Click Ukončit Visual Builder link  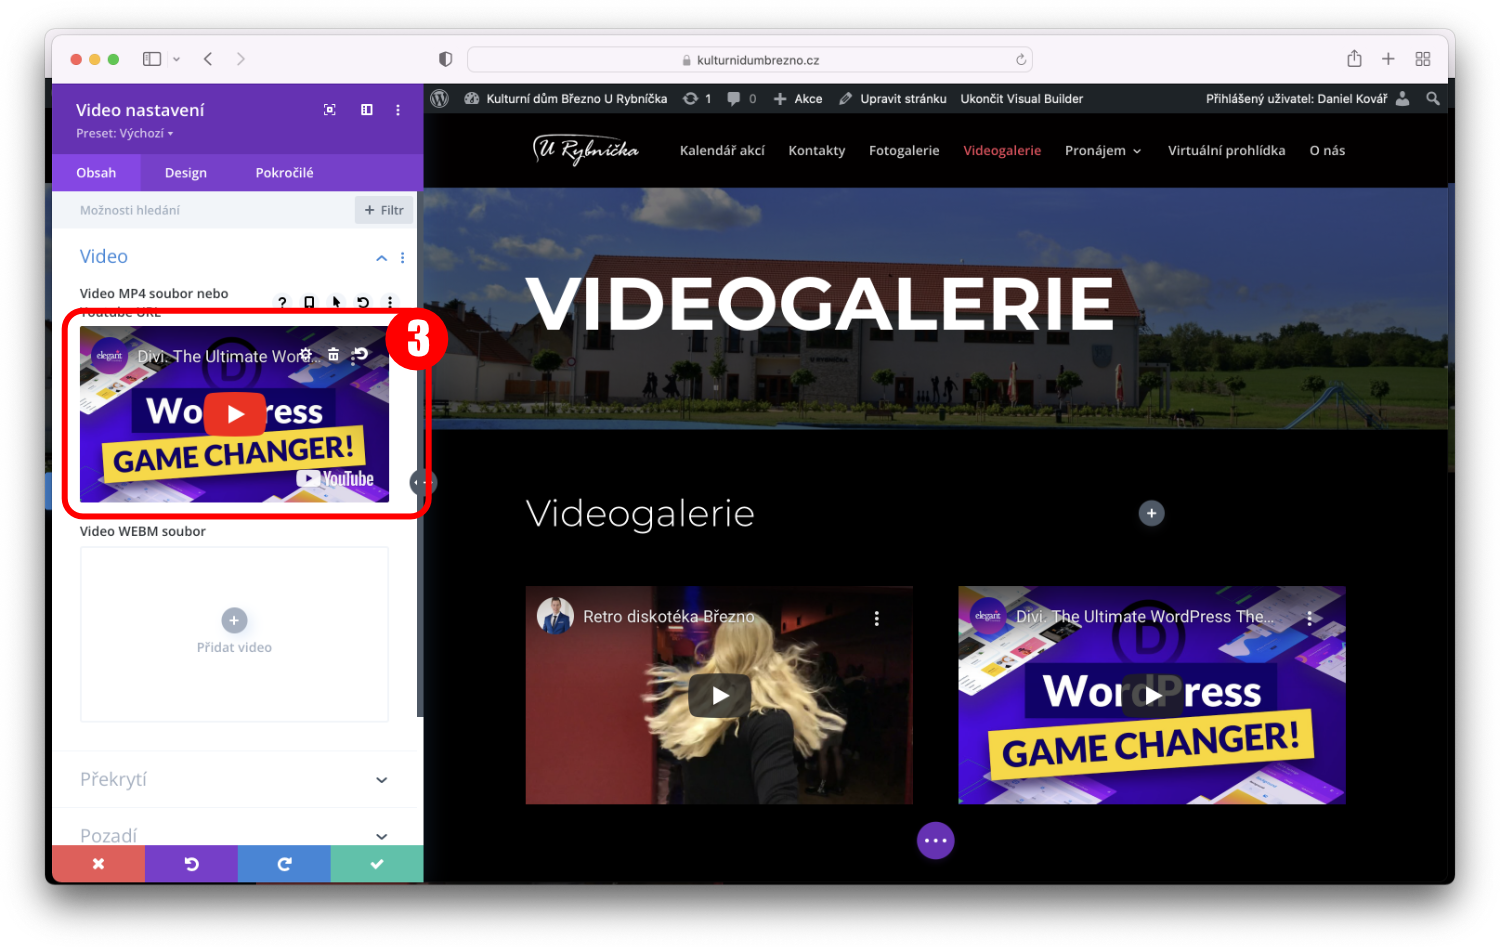[x=1021, y=99]
